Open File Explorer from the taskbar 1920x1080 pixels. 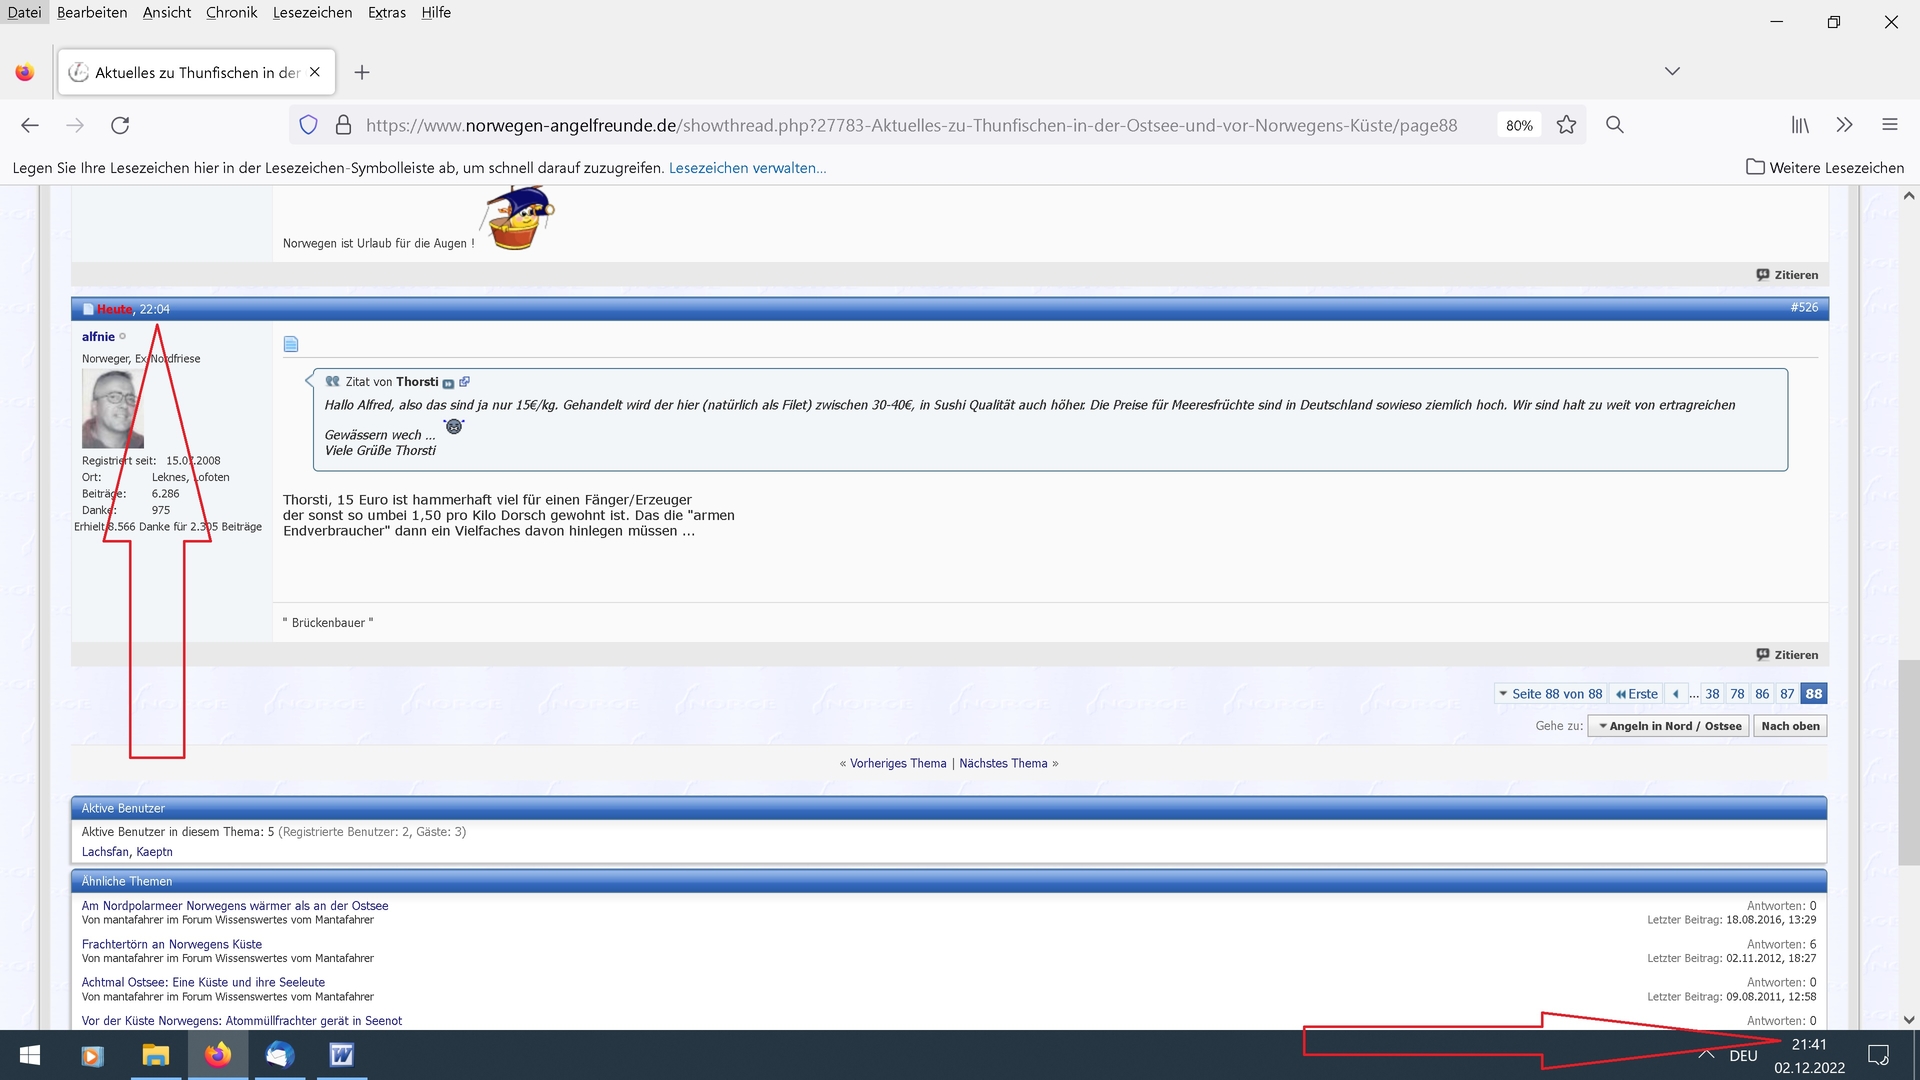pyautogui.click(x=155, y=1055)
